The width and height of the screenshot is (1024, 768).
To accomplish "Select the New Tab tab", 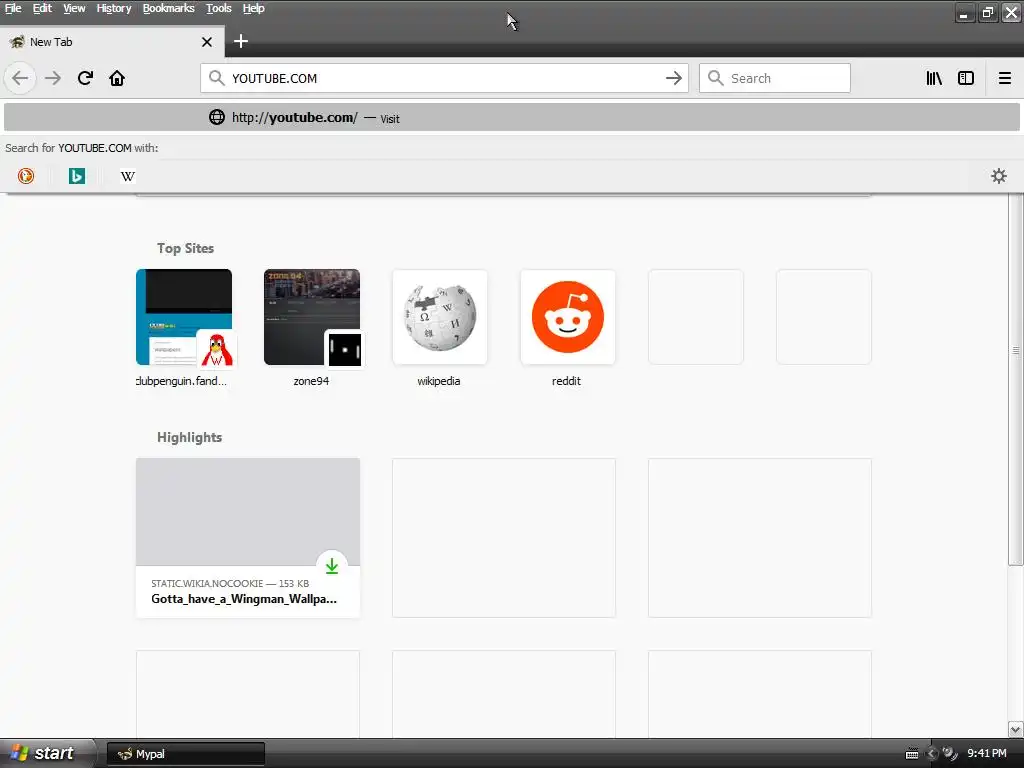I will [x=112, y=42].
